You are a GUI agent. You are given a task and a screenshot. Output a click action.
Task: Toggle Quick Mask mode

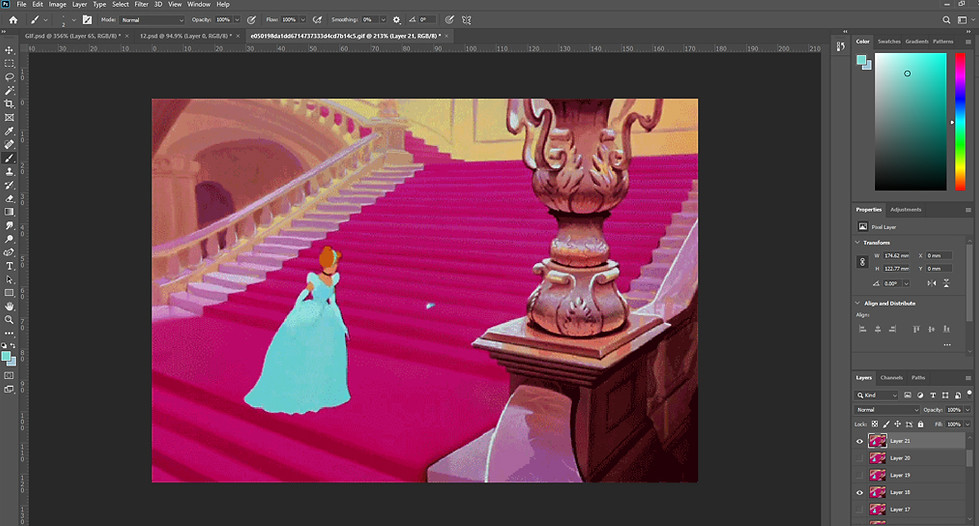click(9, 375)
